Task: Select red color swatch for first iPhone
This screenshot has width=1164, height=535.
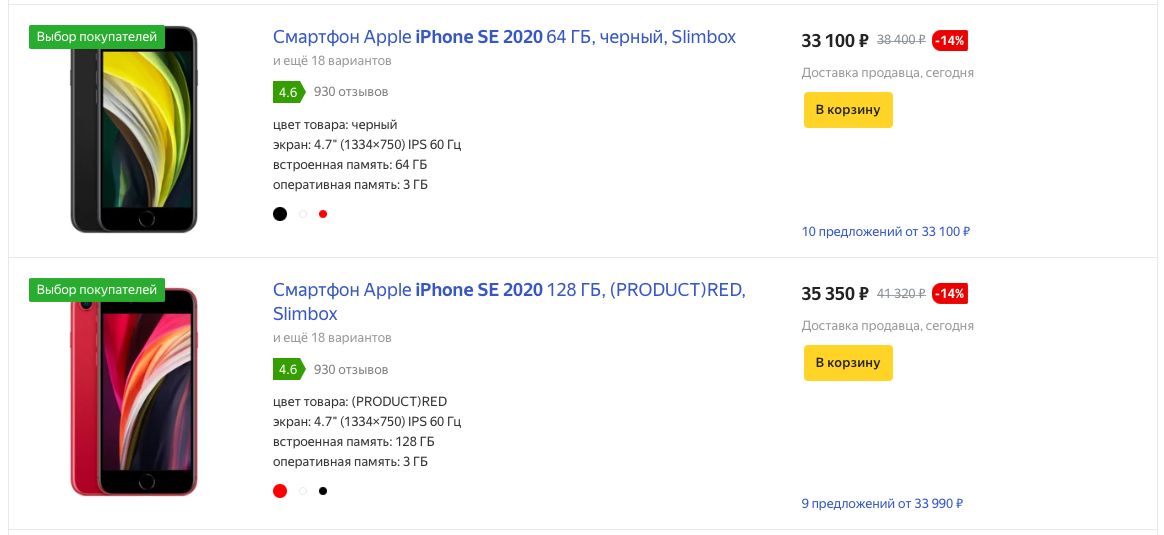Action: 323,214
